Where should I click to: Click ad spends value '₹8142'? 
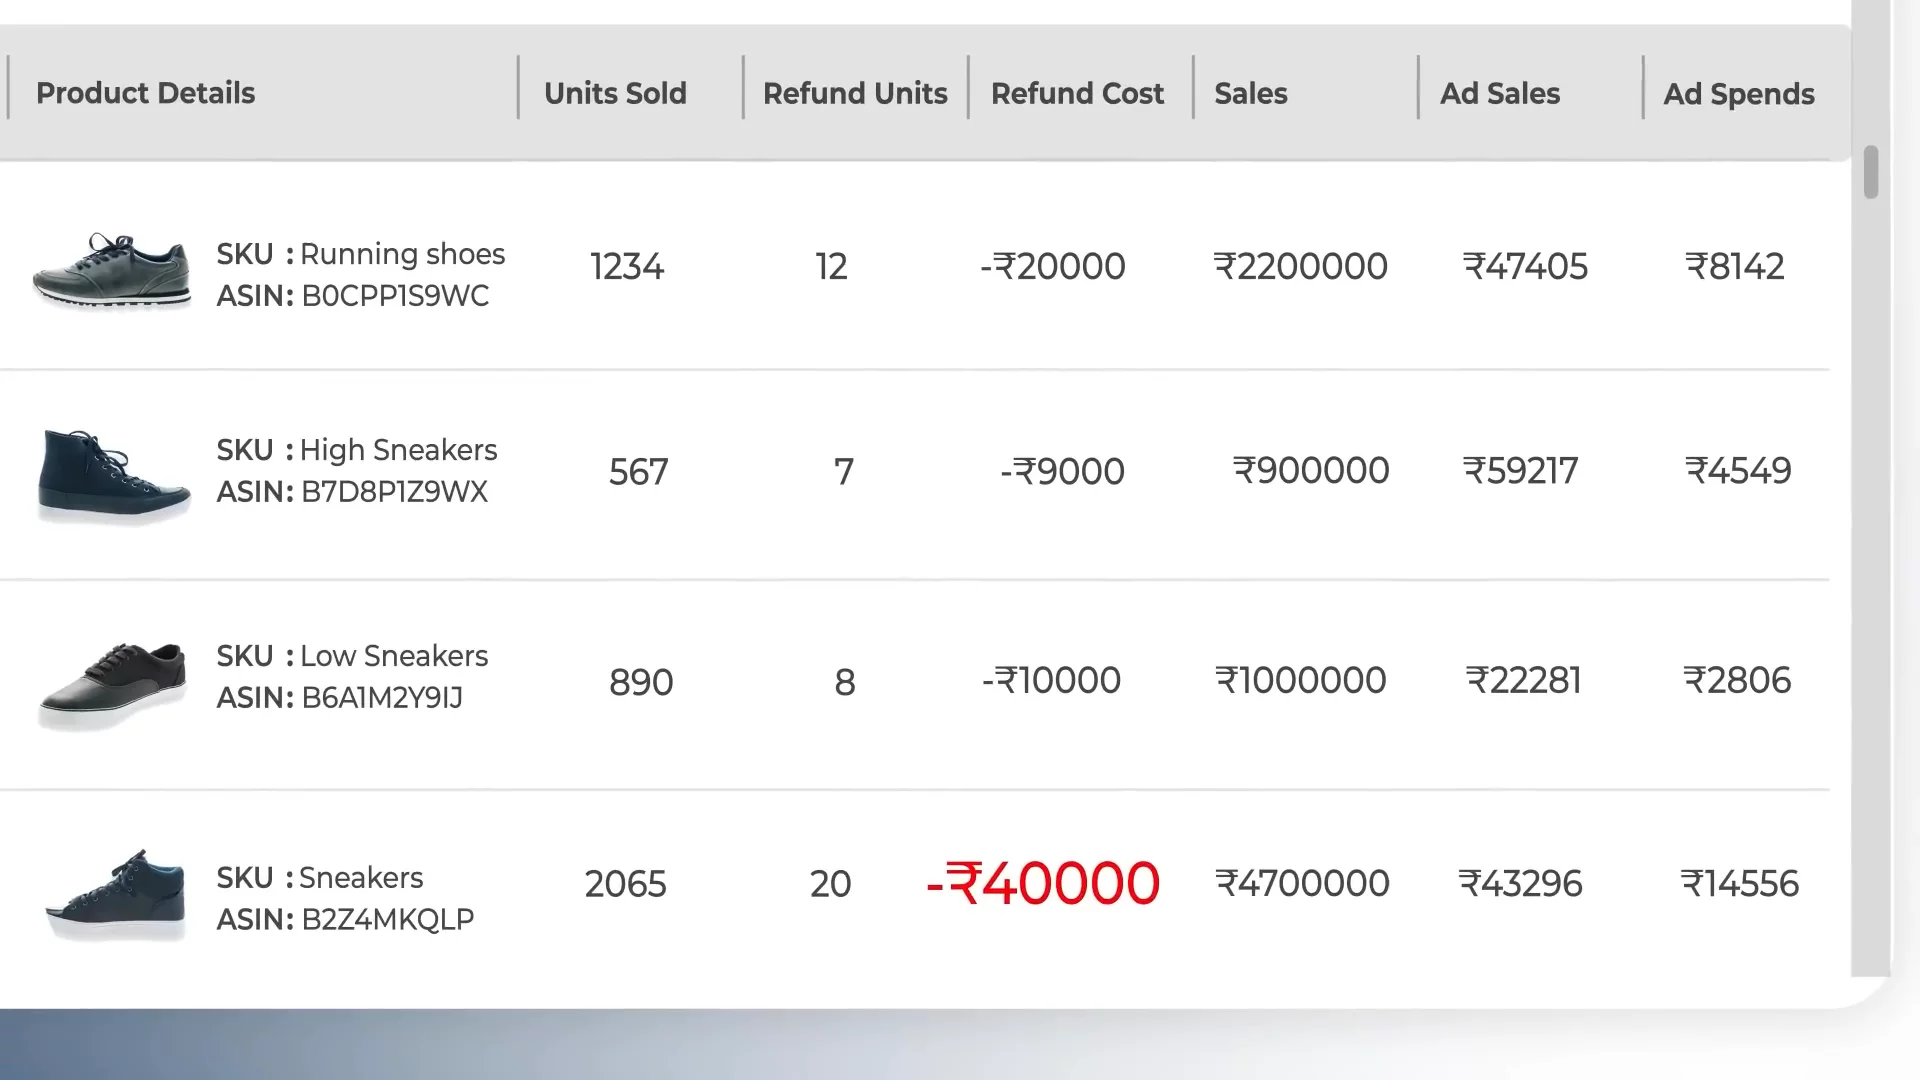(1735, 267)
